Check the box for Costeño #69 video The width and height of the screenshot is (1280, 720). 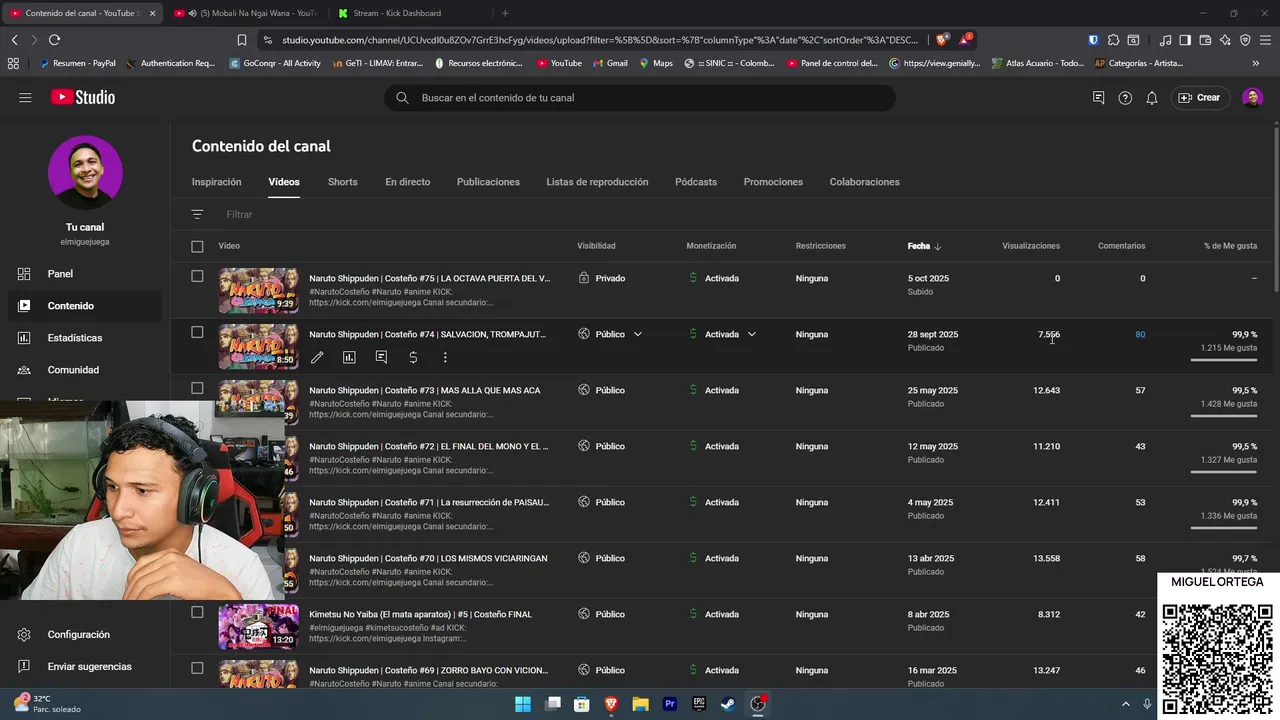(197, 668)
